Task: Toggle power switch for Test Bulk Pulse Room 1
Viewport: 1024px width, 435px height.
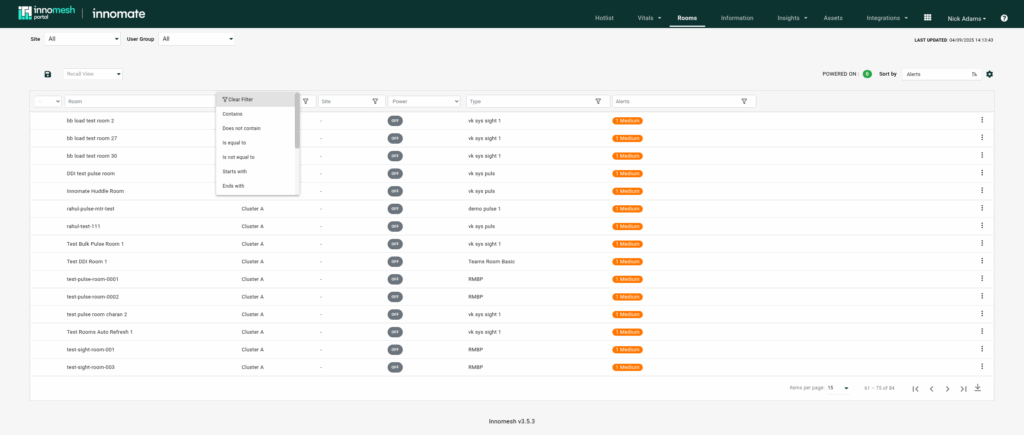Action: [x=395, y=244]
